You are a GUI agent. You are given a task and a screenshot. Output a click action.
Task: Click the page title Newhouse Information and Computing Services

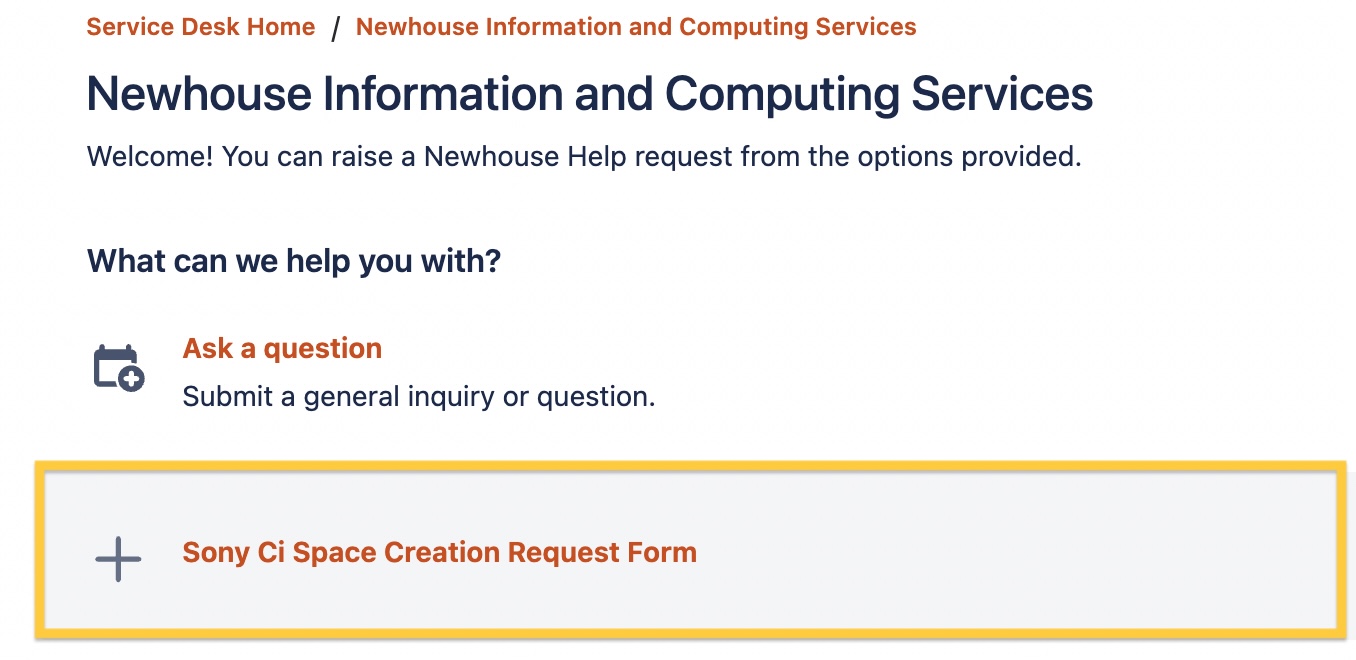[590, 94]
